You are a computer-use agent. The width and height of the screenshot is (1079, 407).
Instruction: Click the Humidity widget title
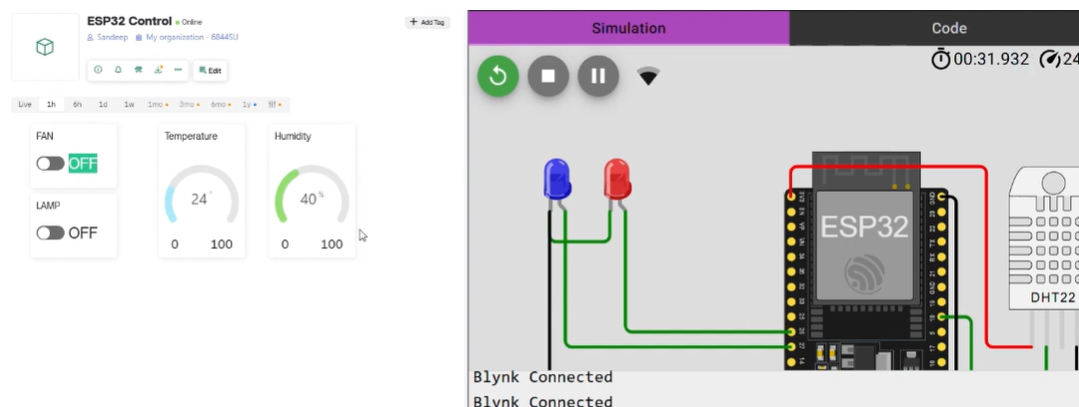(x=292, y=136)
